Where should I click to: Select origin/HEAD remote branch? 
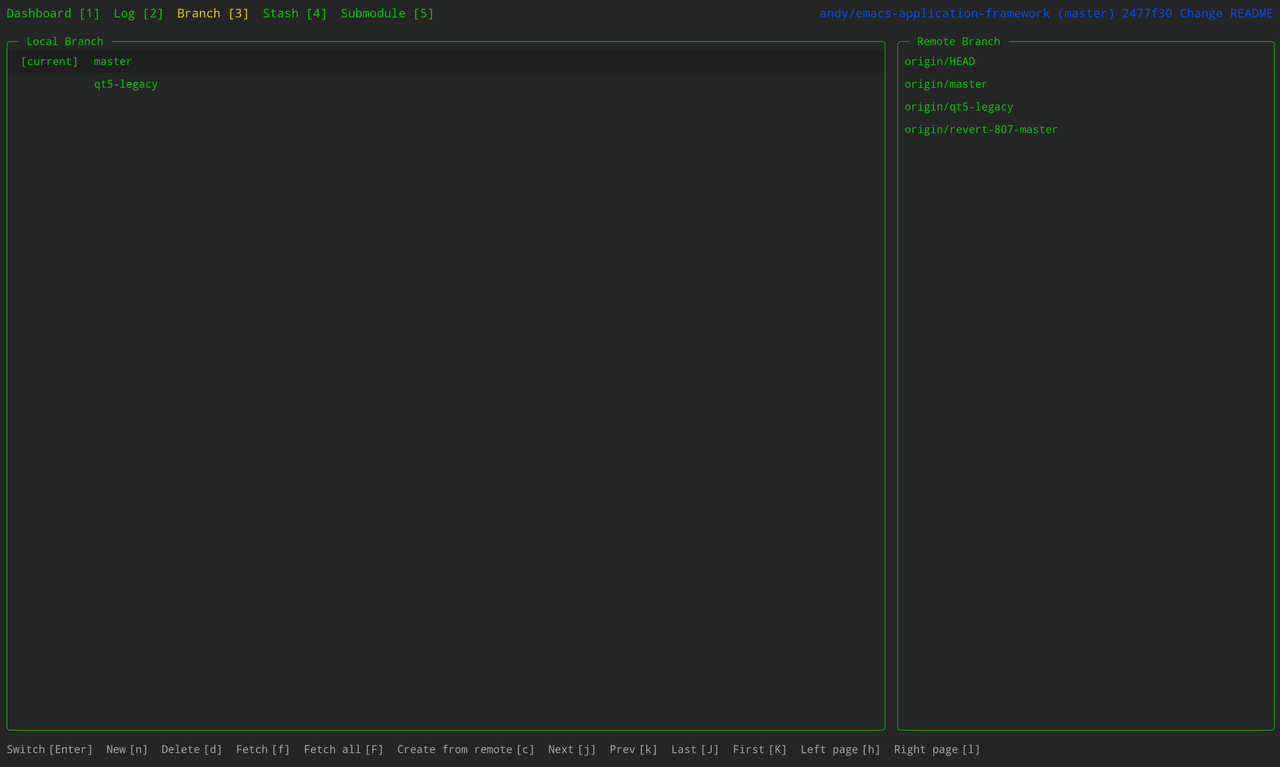[x=940, y=62]
